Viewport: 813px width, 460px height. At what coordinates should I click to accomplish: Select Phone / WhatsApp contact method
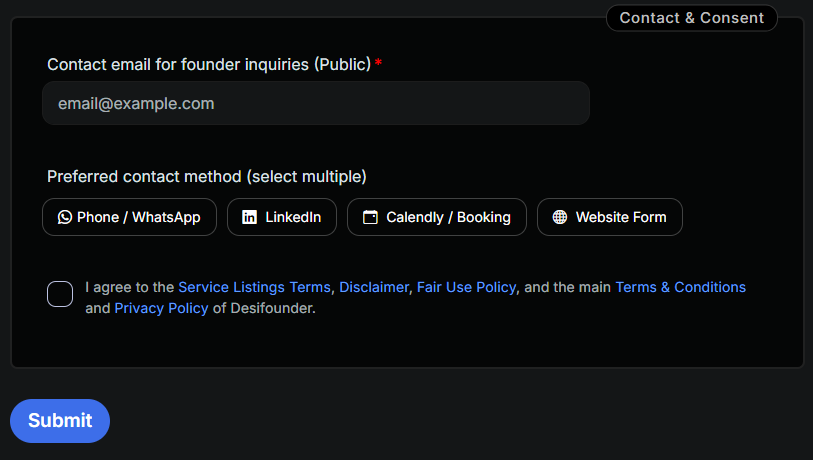pos(129,217)
